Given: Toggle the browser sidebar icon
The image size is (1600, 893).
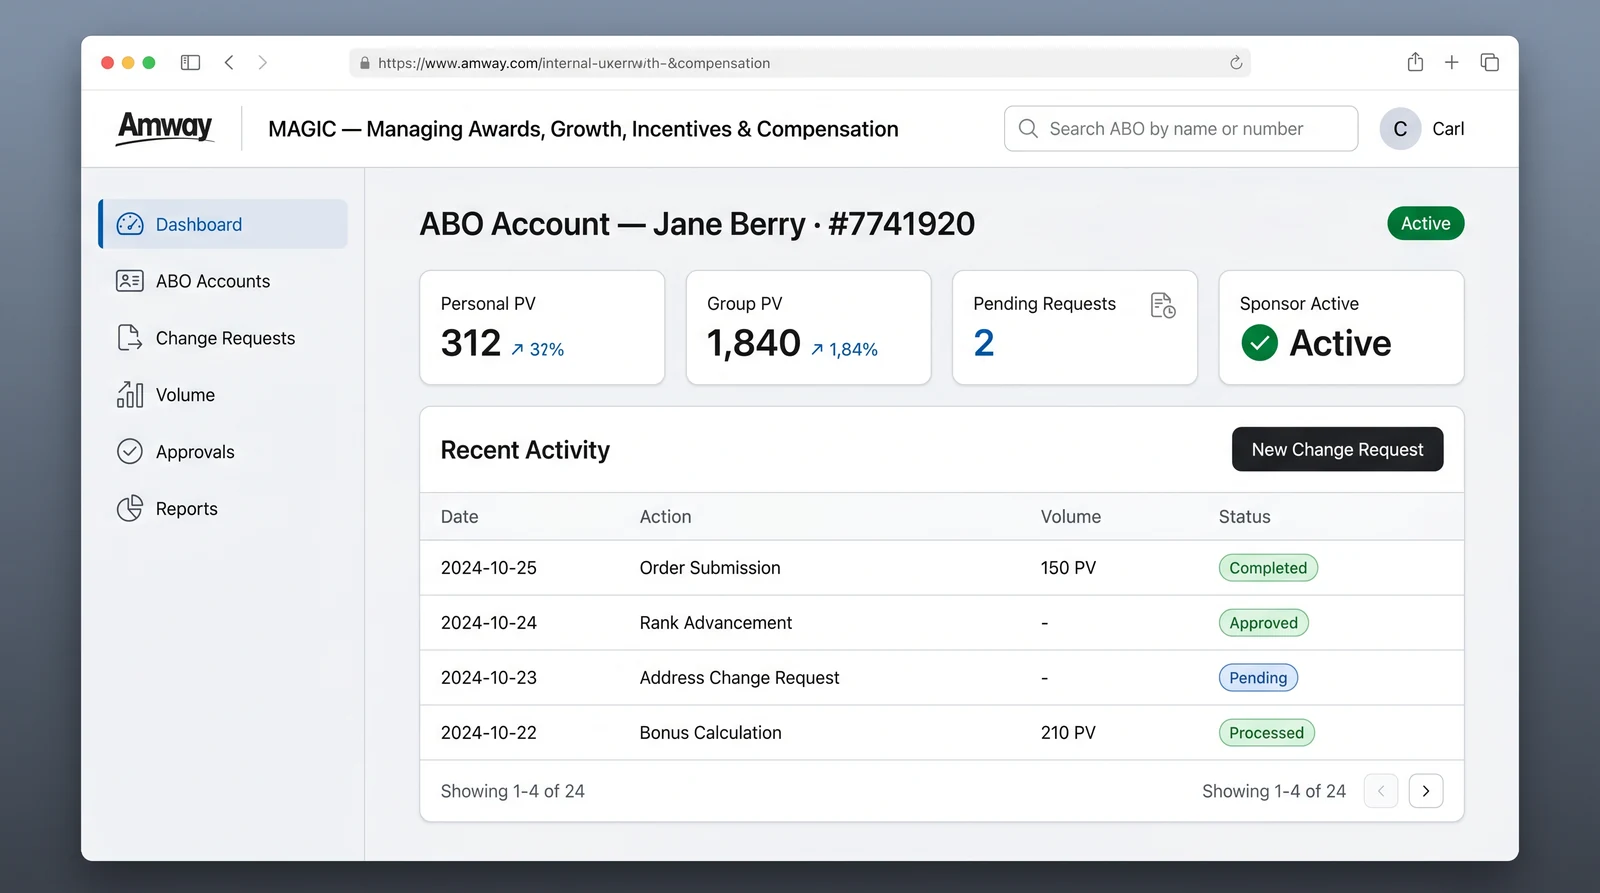Looking at the screenshot, I should [x=190, y=62].
